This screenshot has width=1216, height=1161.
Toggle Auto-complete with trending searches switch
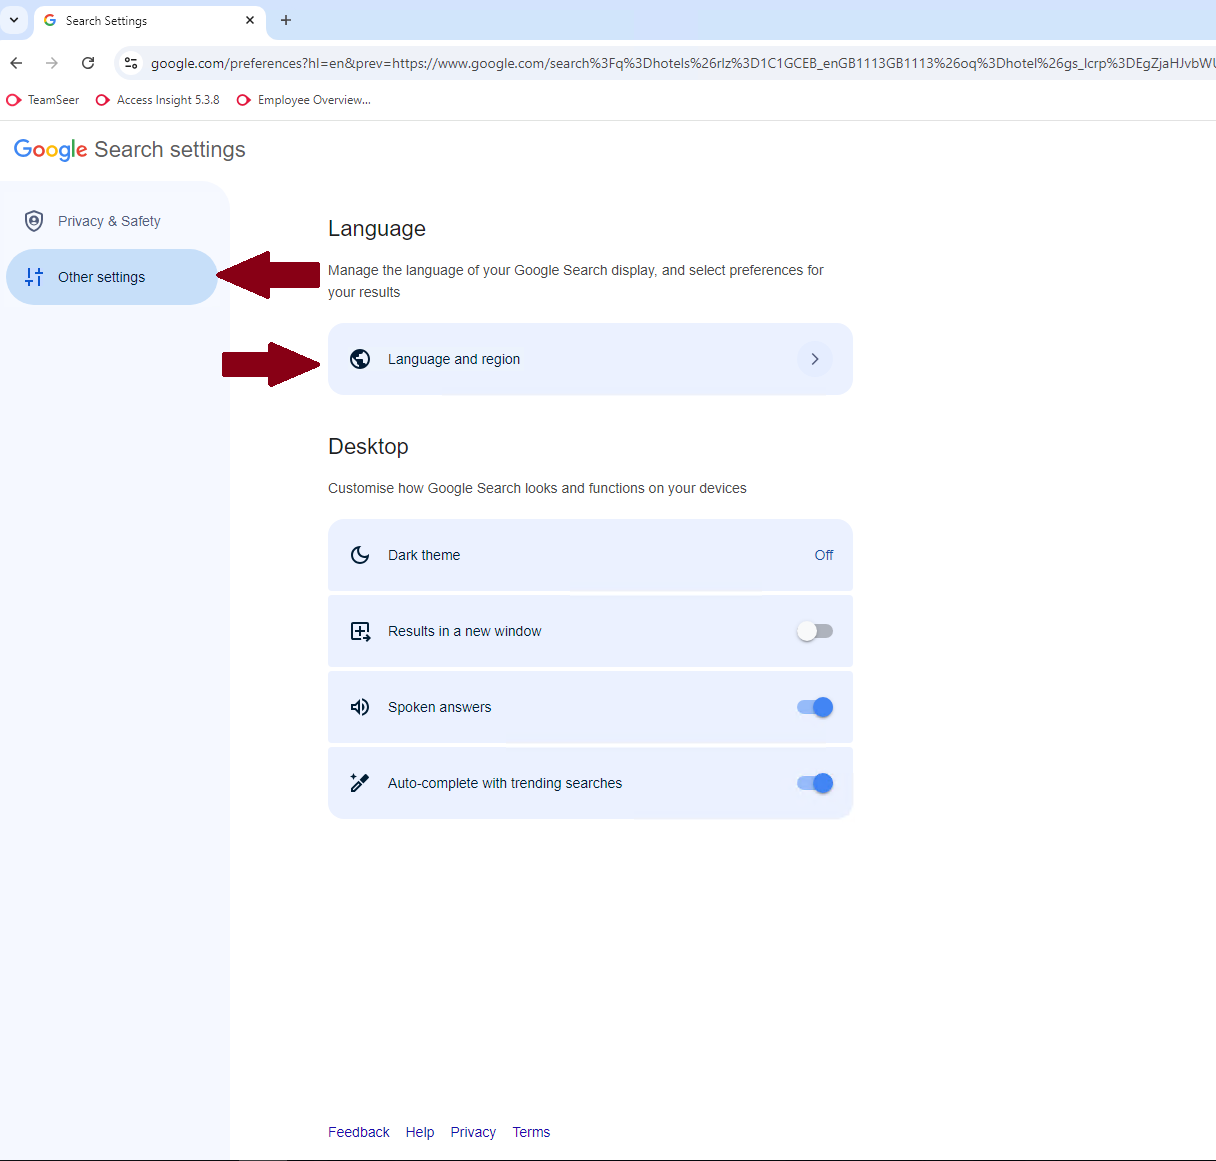[815, 783]
